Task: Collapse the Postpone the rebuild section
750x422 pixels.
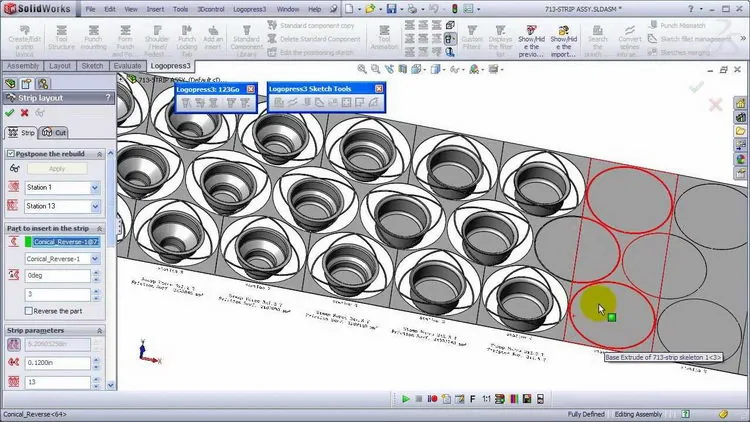Action: [99, 154]
